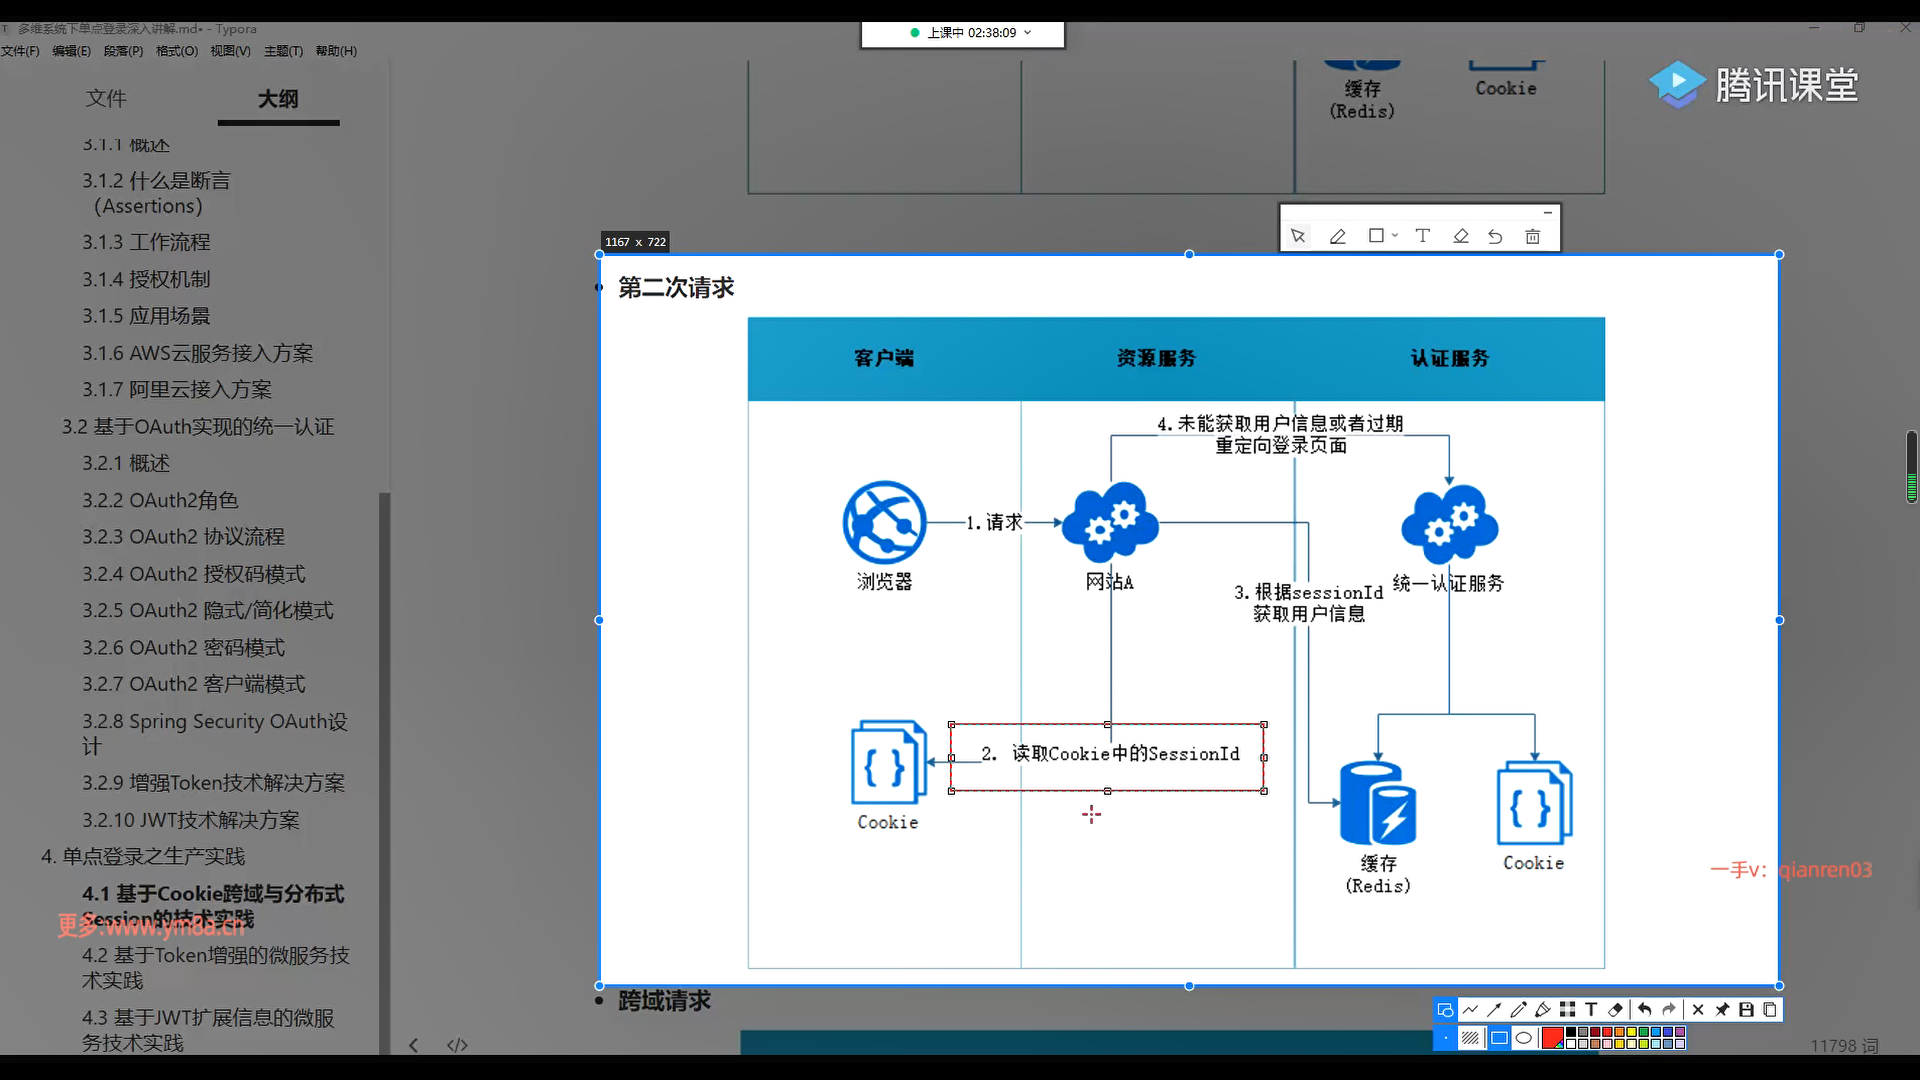Toggle source code mode button
Viewport: 1920px width, 1080px height.
tap(457, 1045)
